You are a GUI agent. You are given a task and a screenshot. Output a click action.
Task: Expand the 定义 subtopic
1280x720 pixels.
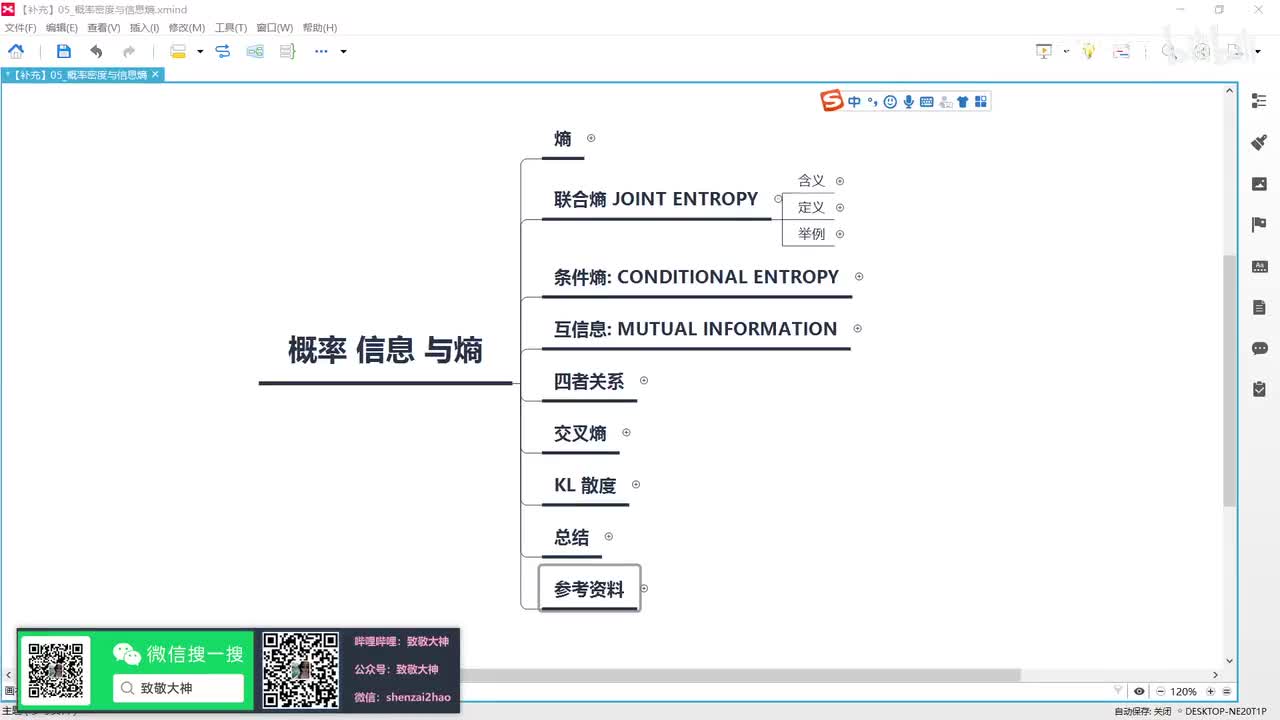pos(840,207)
